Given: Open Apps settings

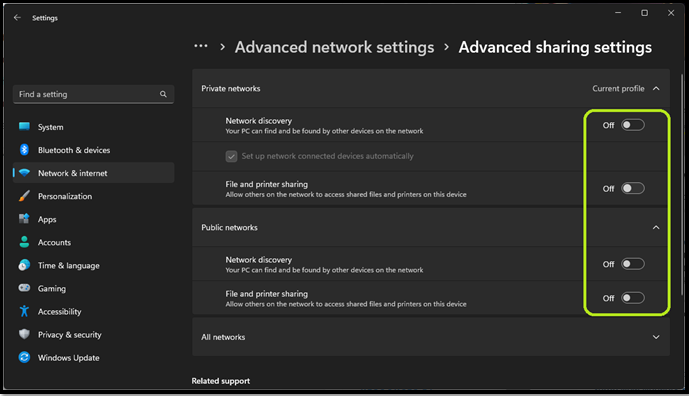Looking at the screenshot, I should [94, 219].
